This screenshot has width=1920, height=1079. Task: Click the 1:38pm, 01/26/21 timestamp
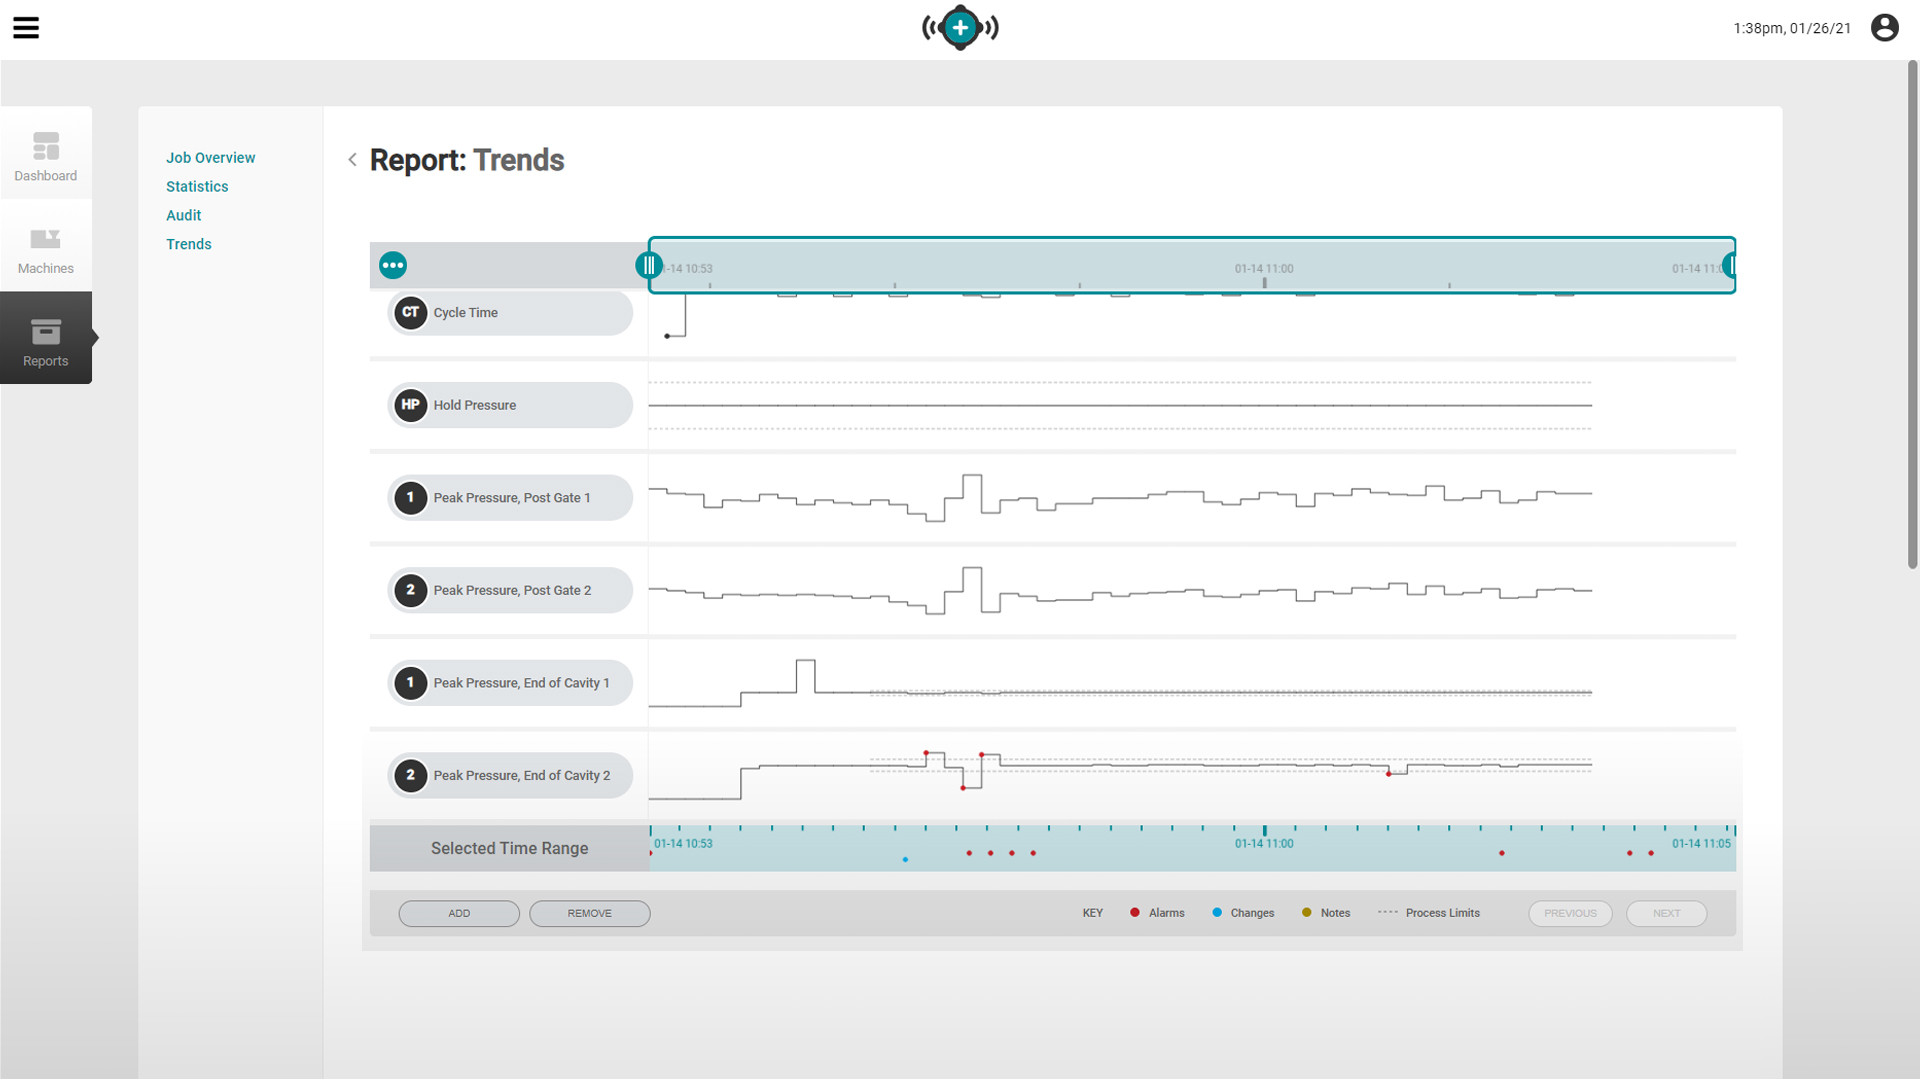(1792, 28)
